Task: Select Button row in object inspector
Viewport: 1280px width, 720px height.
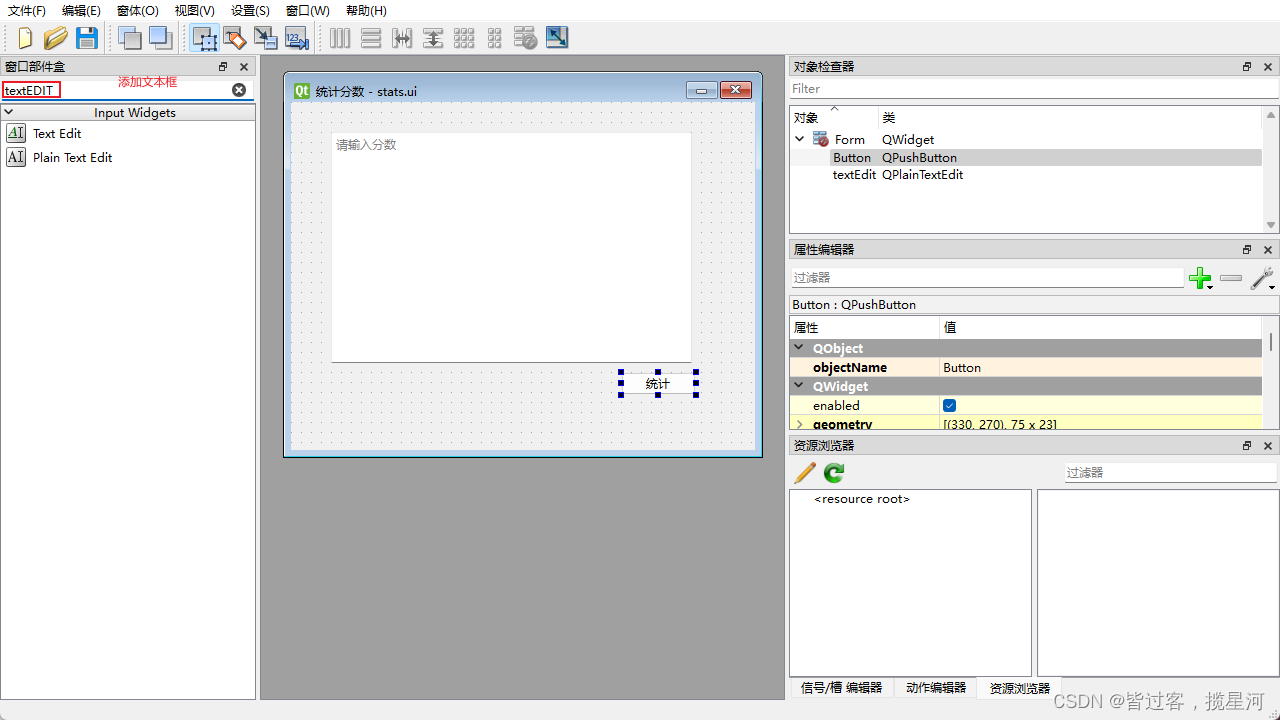Action: 1025,157
